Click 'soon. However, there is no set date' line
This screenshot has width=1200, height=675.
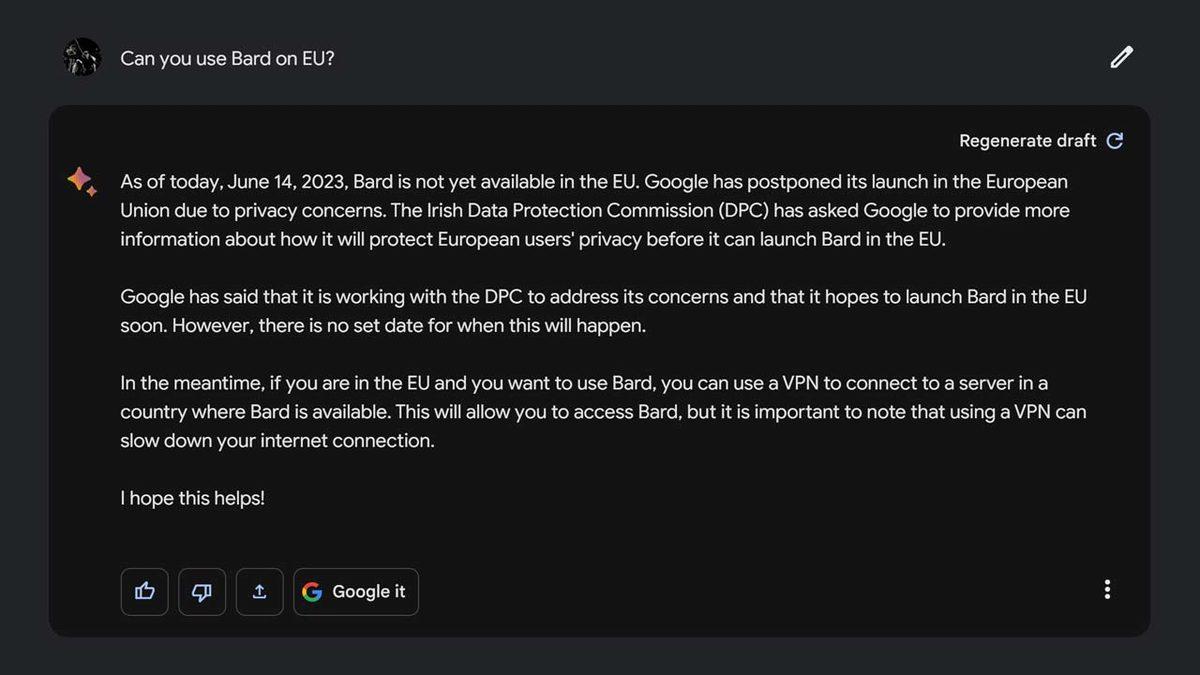coord(383,326)
